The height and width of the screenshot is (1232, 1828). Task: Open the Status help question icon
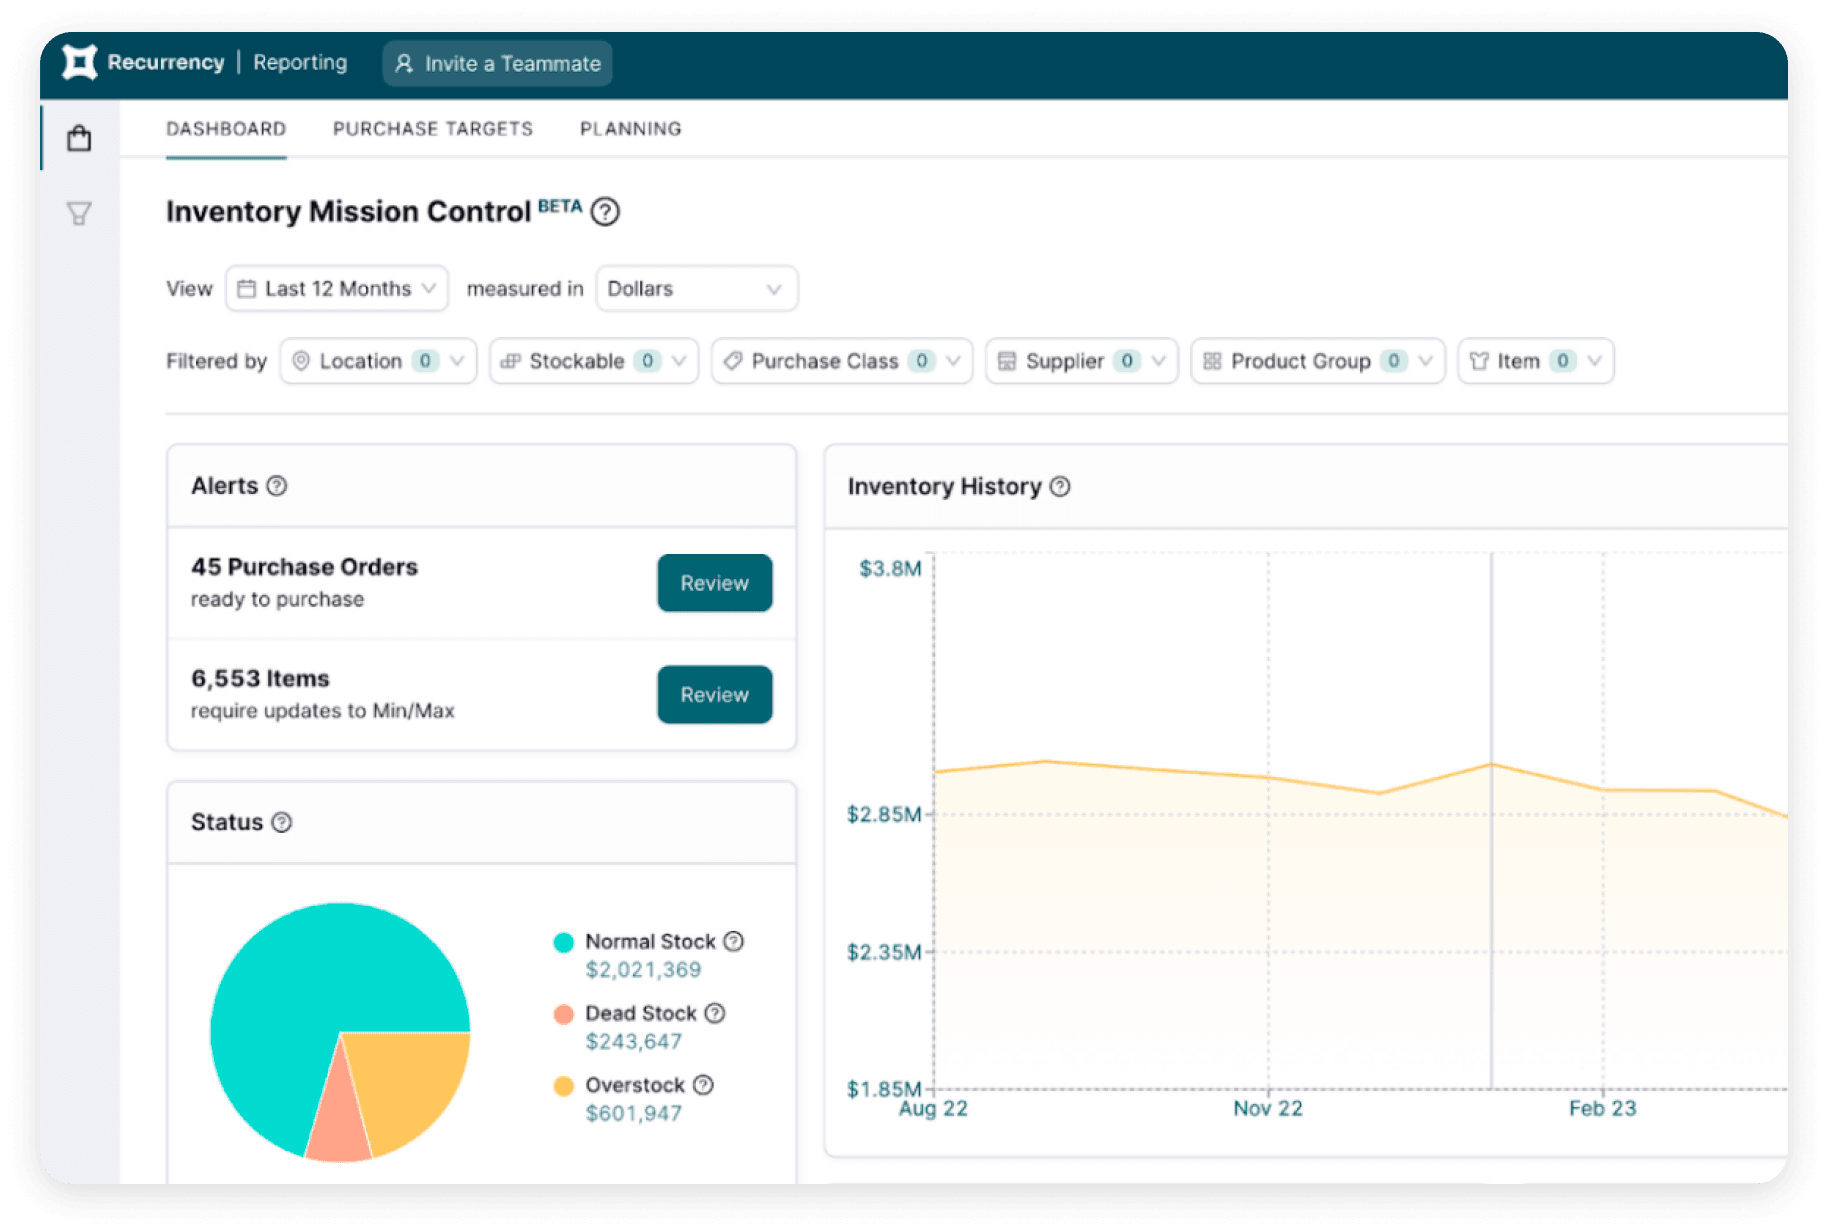[282, 822]
